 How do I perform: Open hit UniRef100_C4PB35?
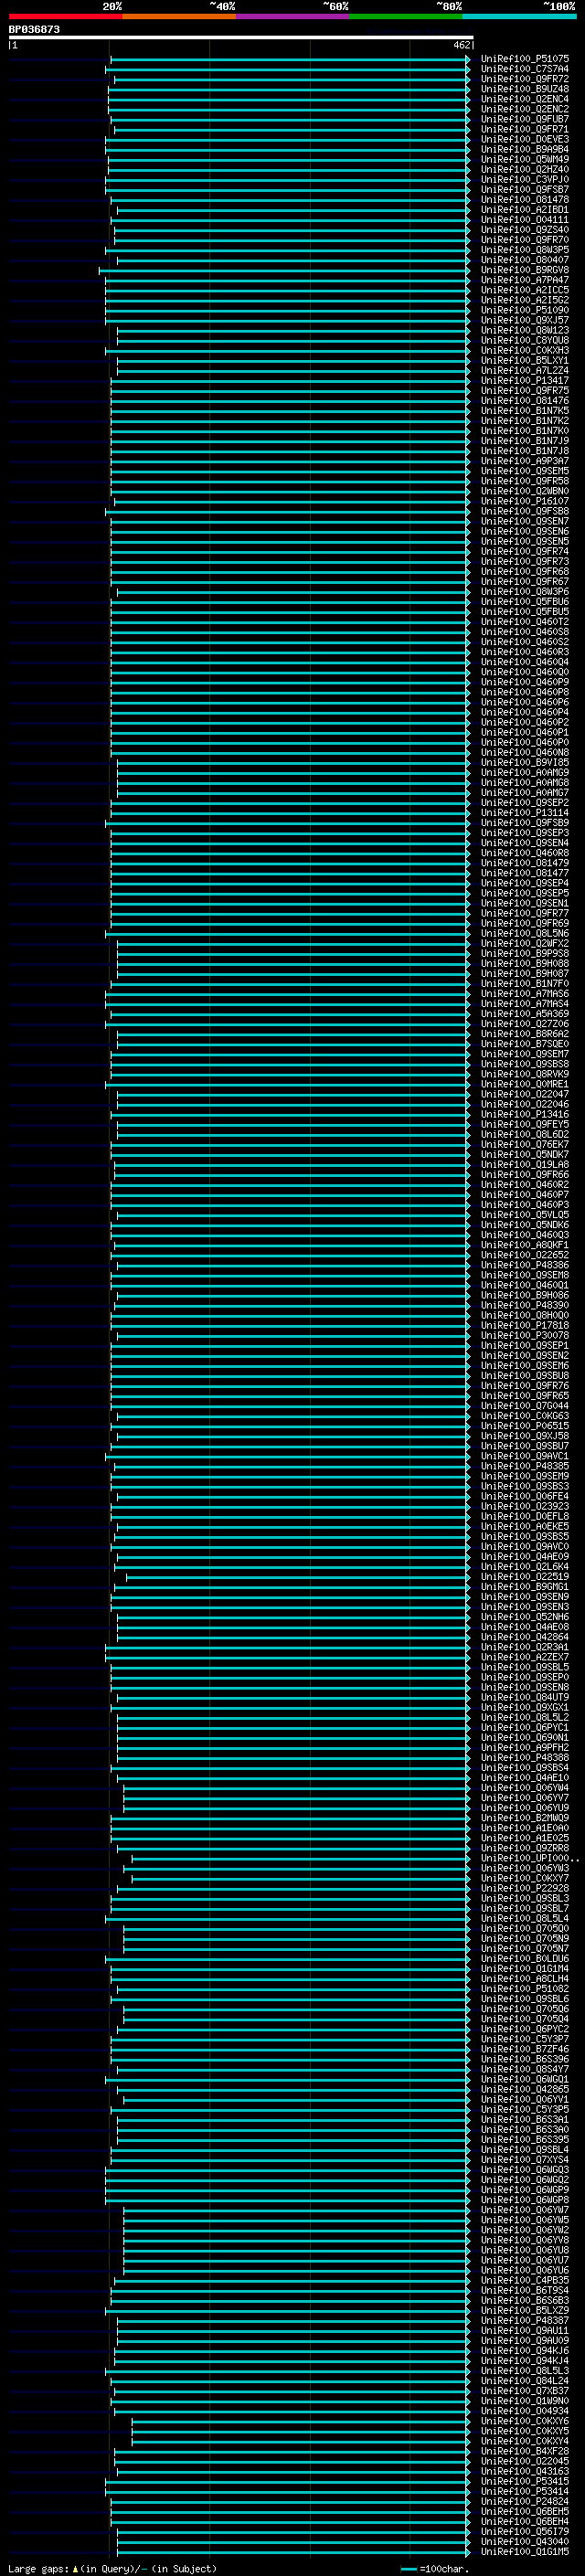(524, 2280)
